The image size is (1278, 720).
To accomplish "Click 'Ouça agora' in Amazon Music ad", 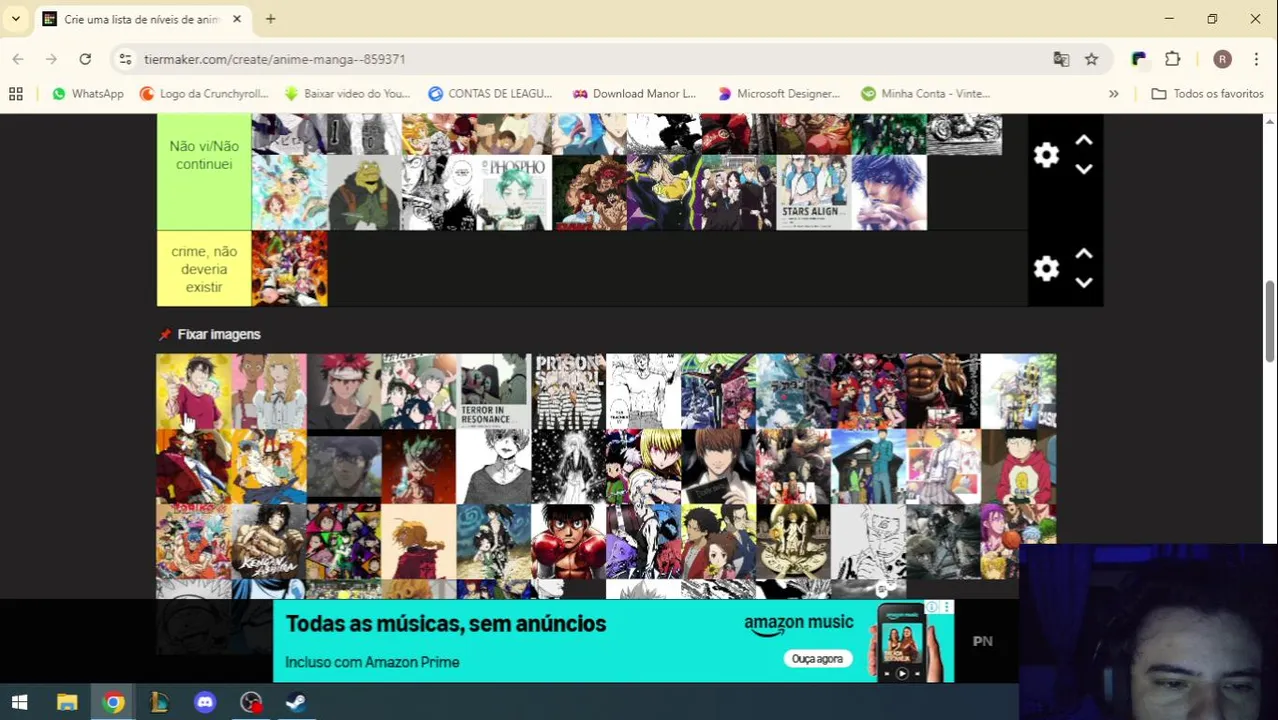I will click(x=817, y=658).
